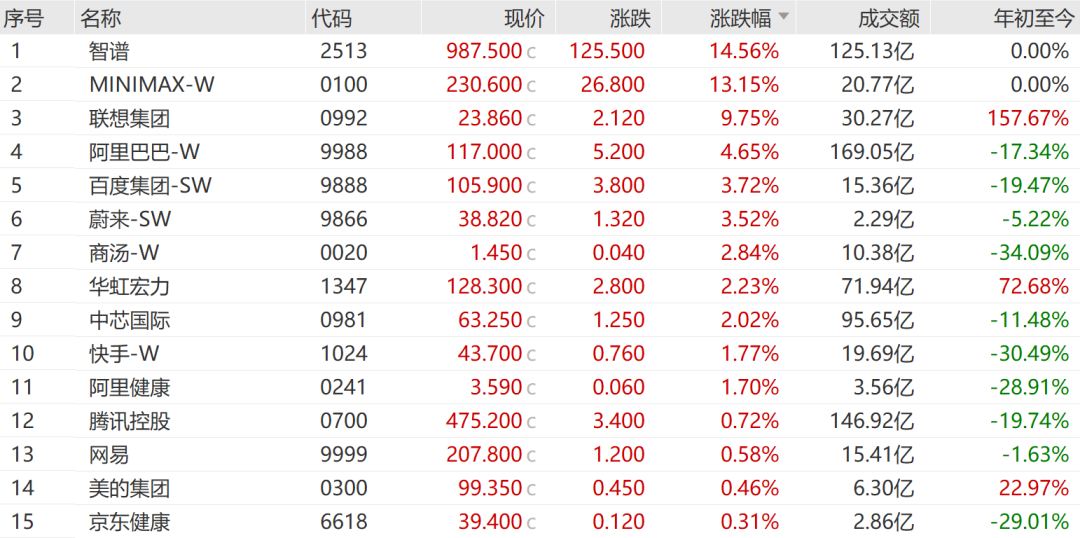Image resolution: width=1080 pixels, height=538 pixels.
Task: Click the c icon beside 39.400
Action: point(531,524)
